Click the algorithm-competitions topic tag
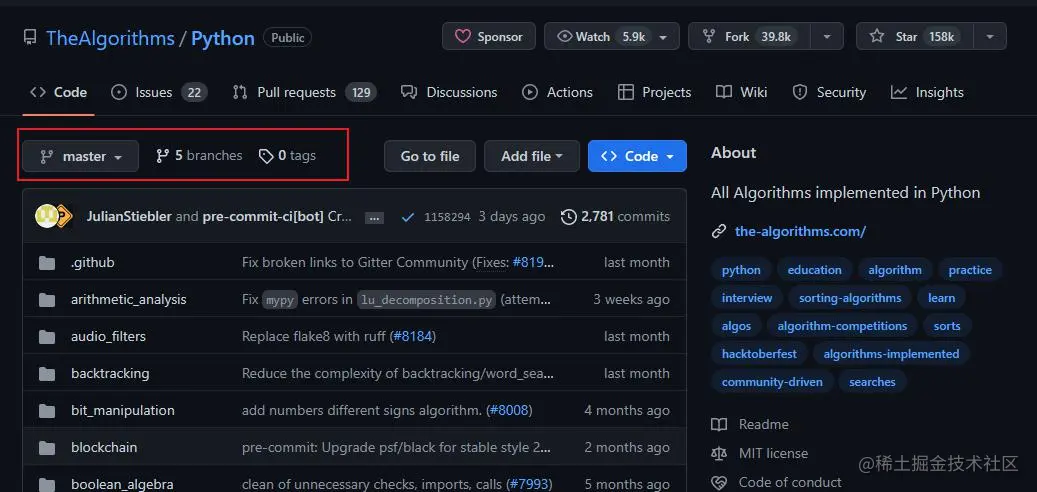The image size is (1037, 492). pos(842,326)
